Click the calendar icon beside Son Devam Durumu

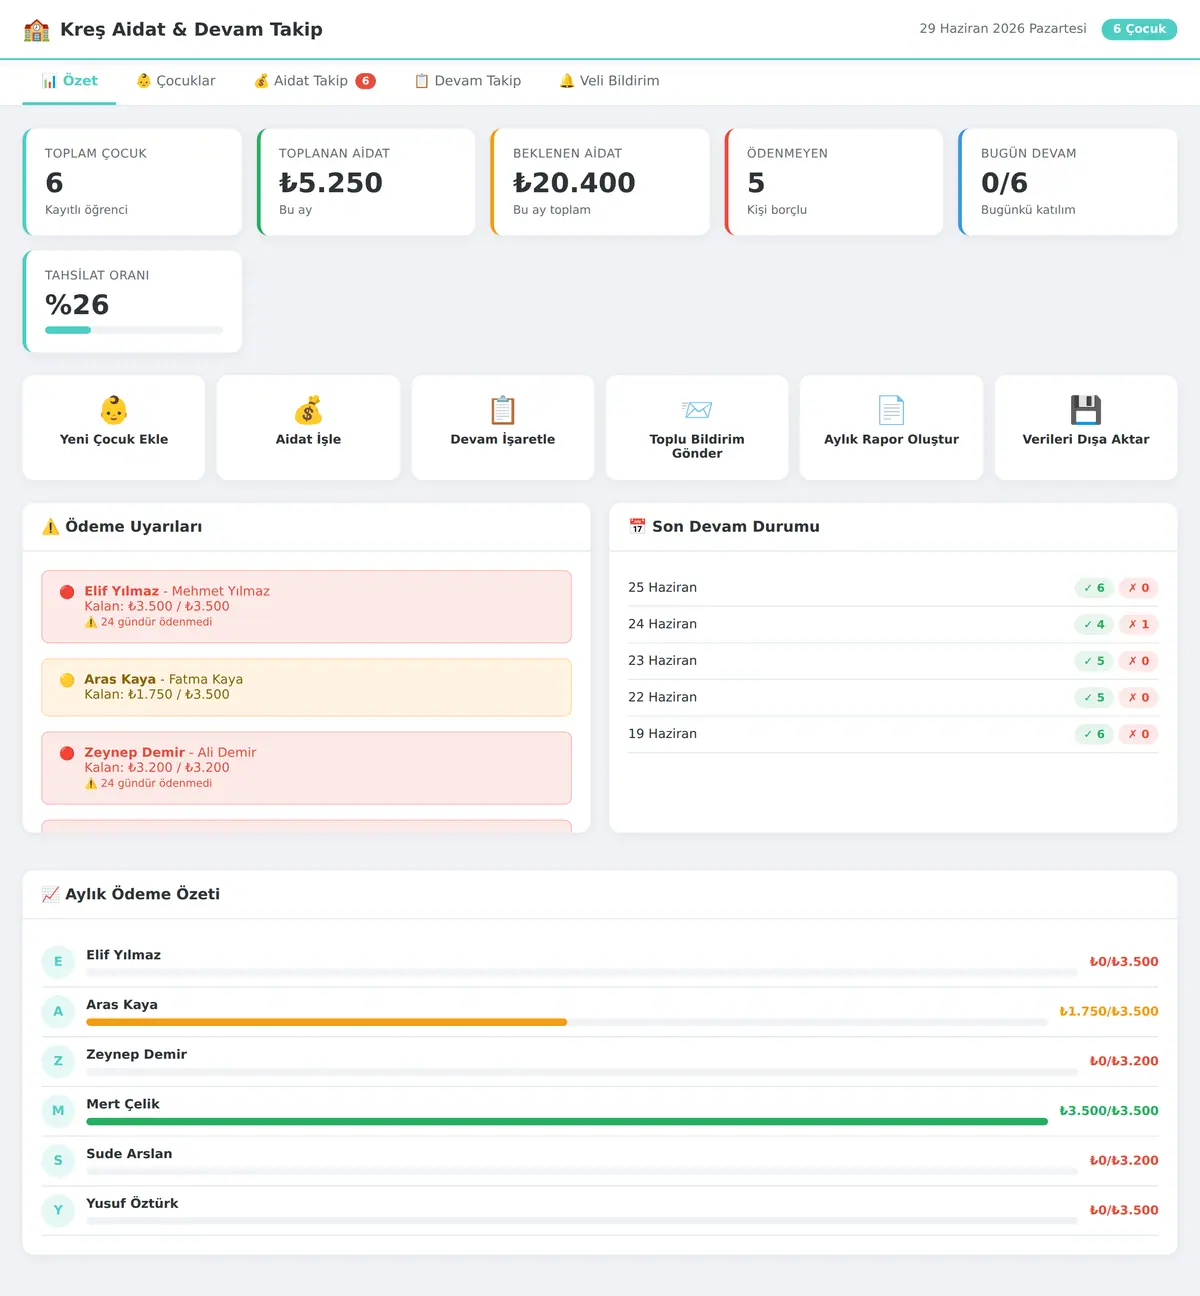(x=637, y=526)
